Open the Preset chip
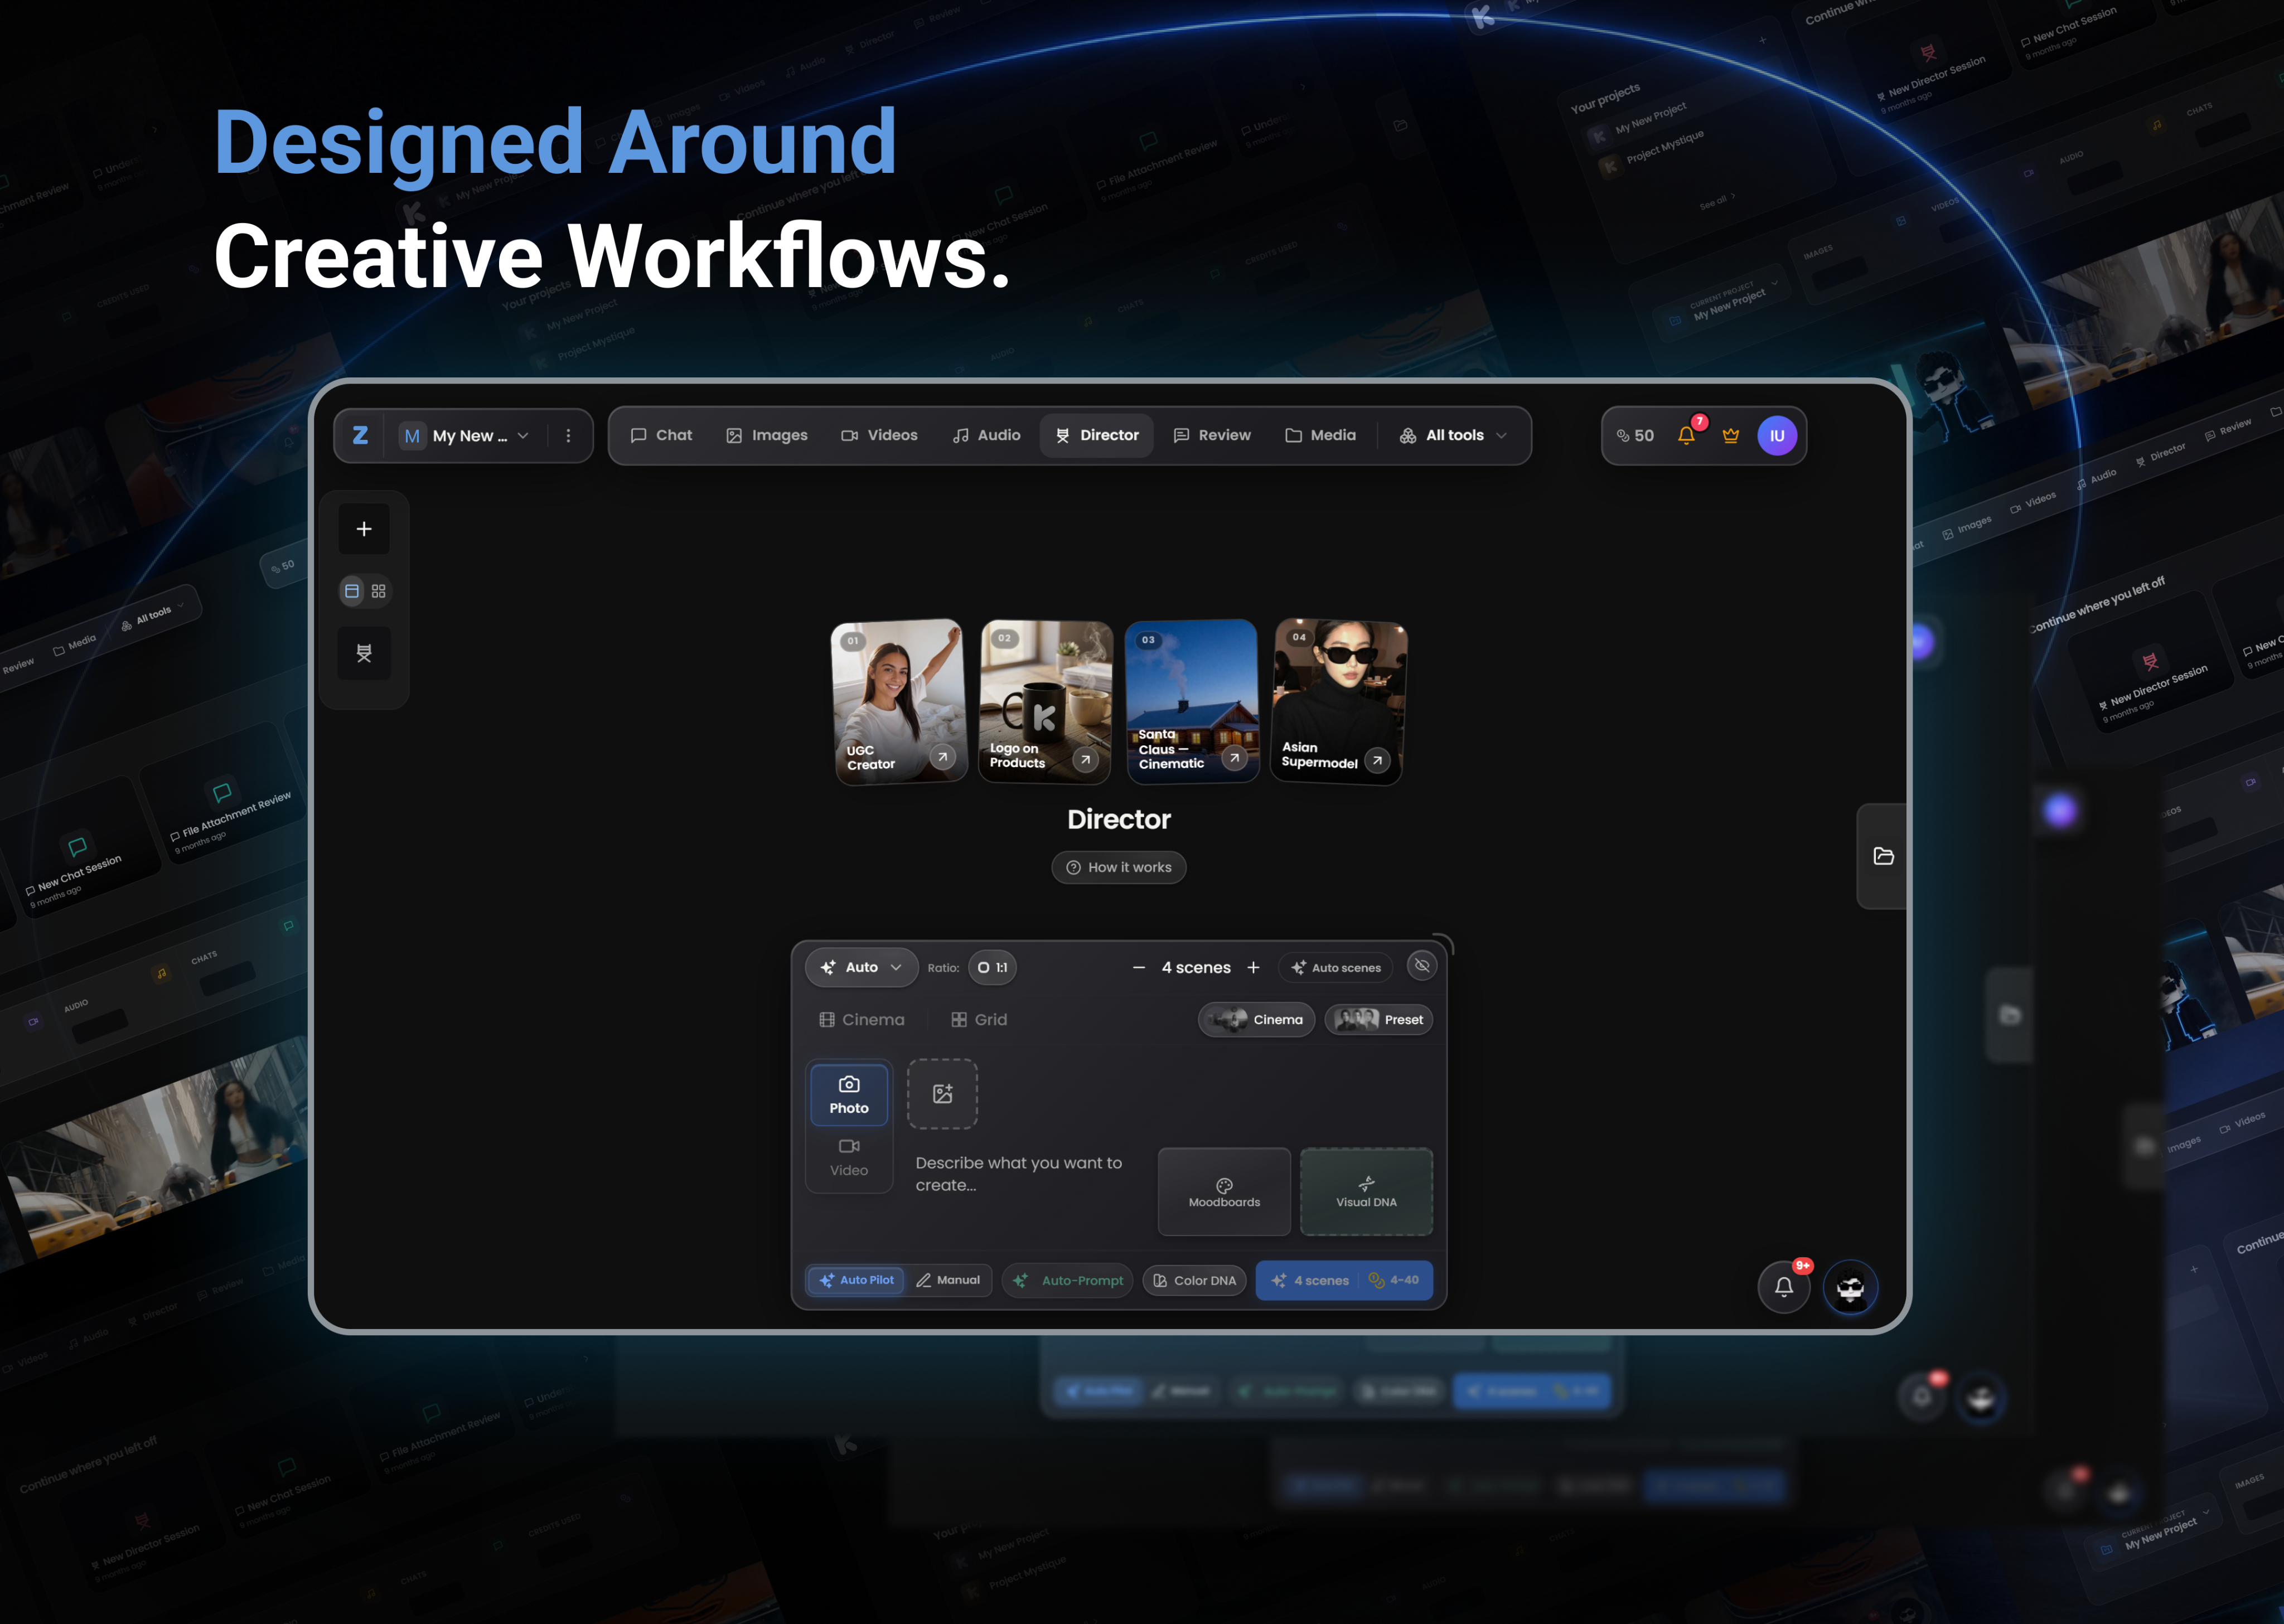The height and width of the screenshot is (1624, 2284). 1378,1019
